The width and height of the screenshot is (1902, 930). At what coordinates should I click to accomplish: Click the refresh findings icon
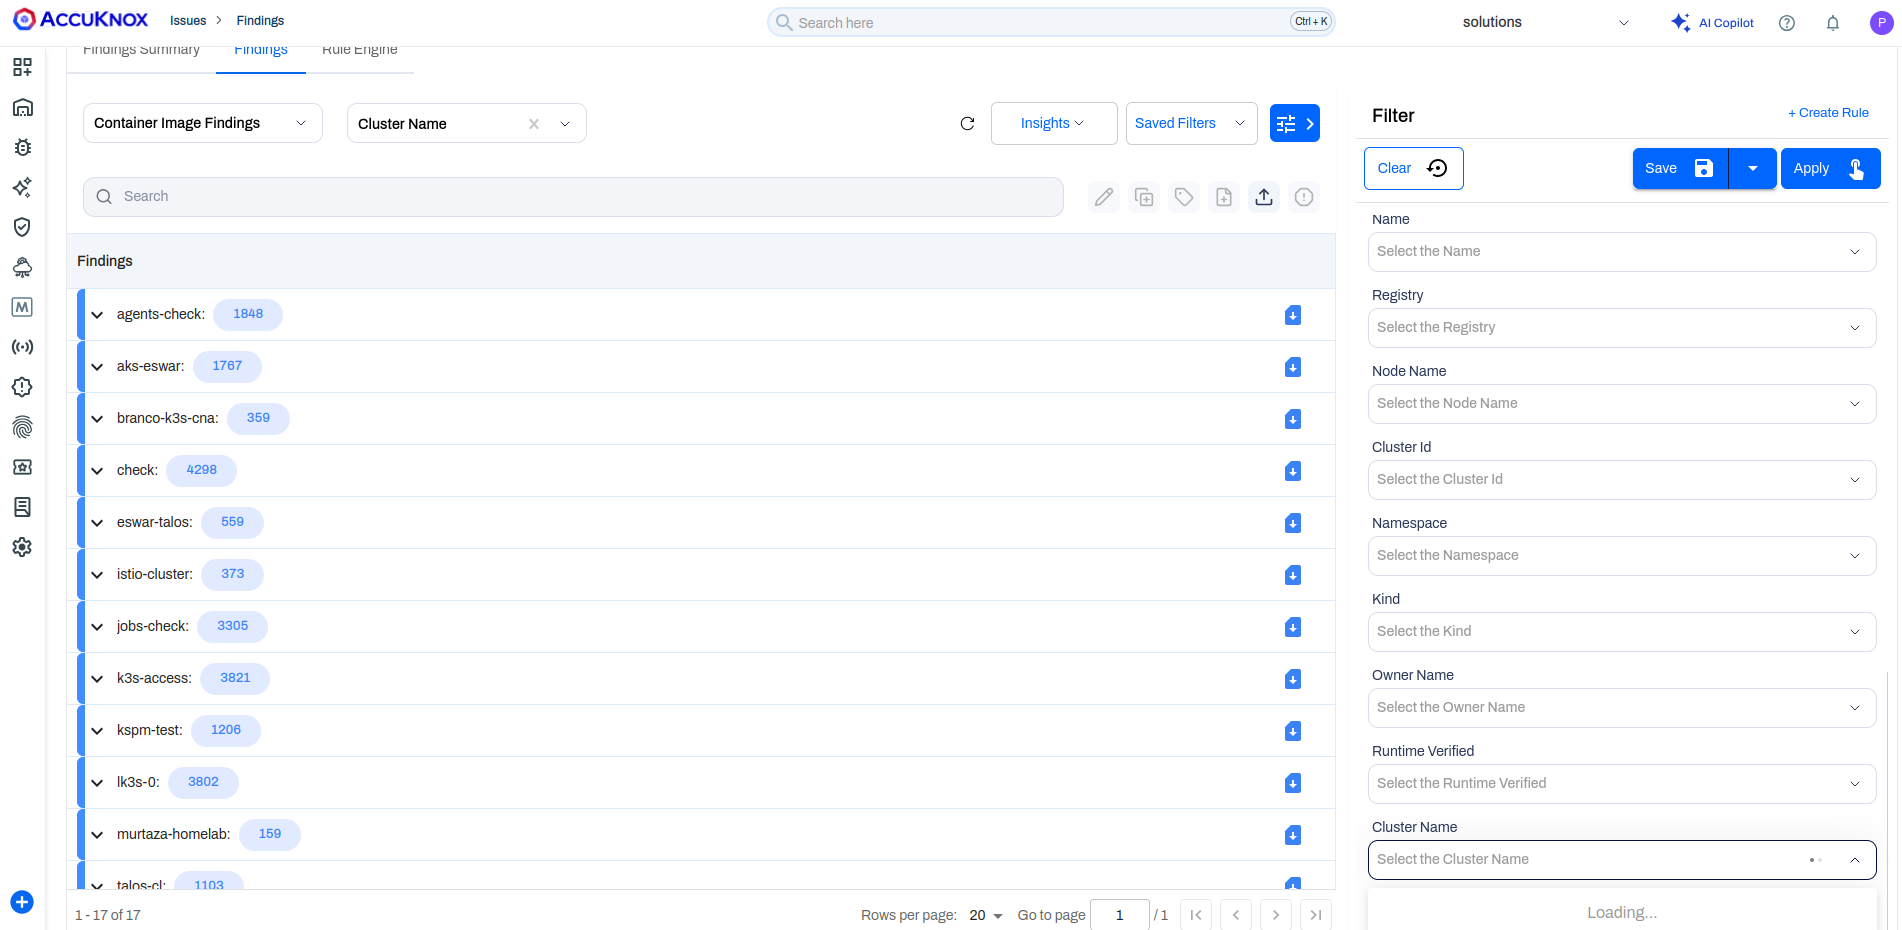pyautogui.click(x=967, y=123)
